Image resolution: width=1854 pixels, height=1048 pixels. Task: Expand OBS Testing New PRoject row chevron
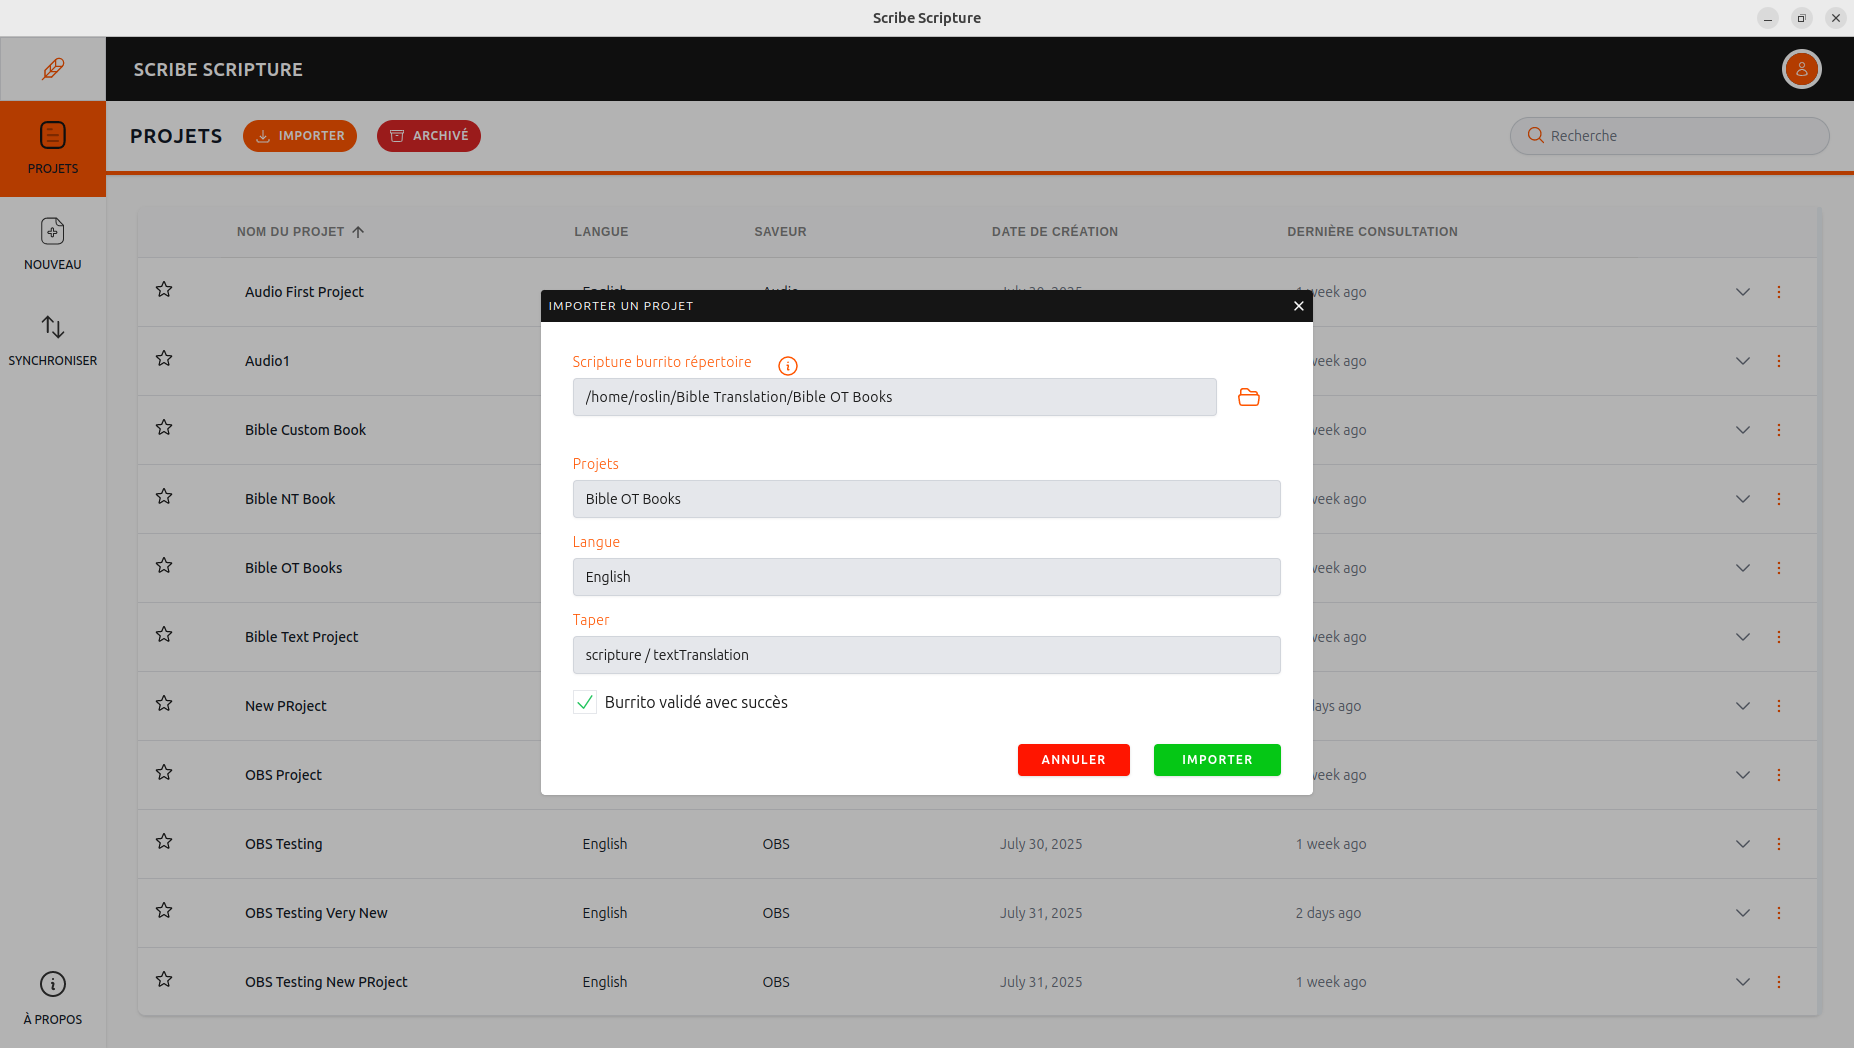[1742, 982]
